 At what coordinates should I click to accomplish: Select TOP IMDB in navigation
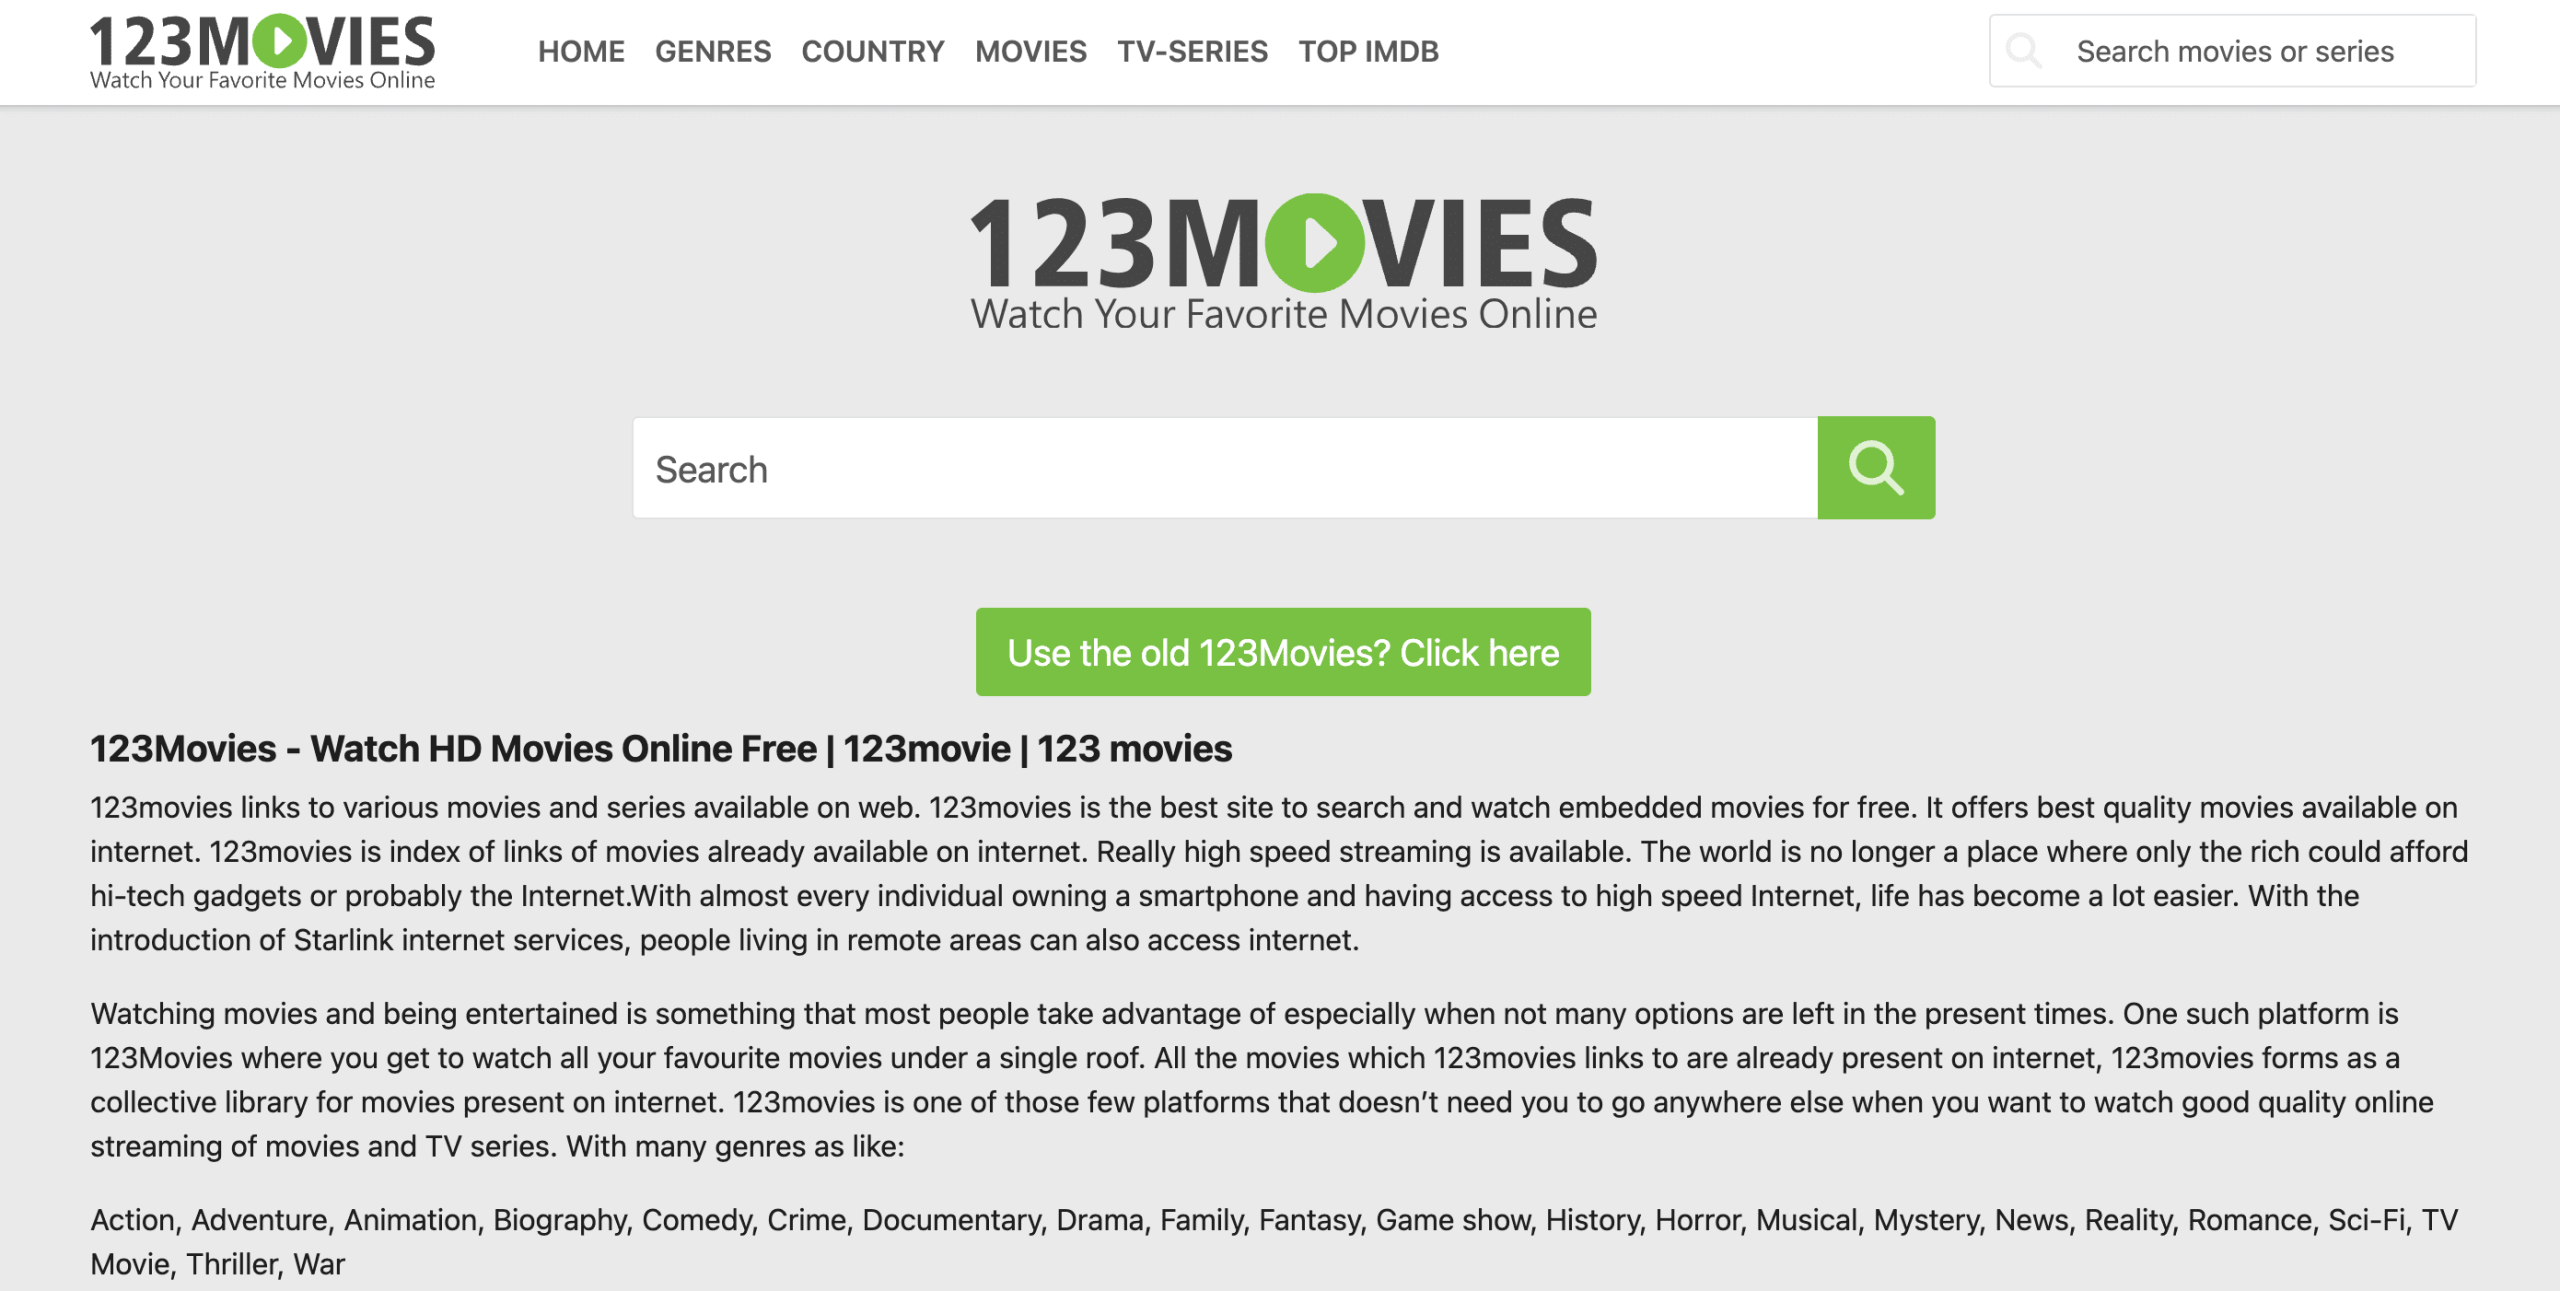pos(1369,51)
